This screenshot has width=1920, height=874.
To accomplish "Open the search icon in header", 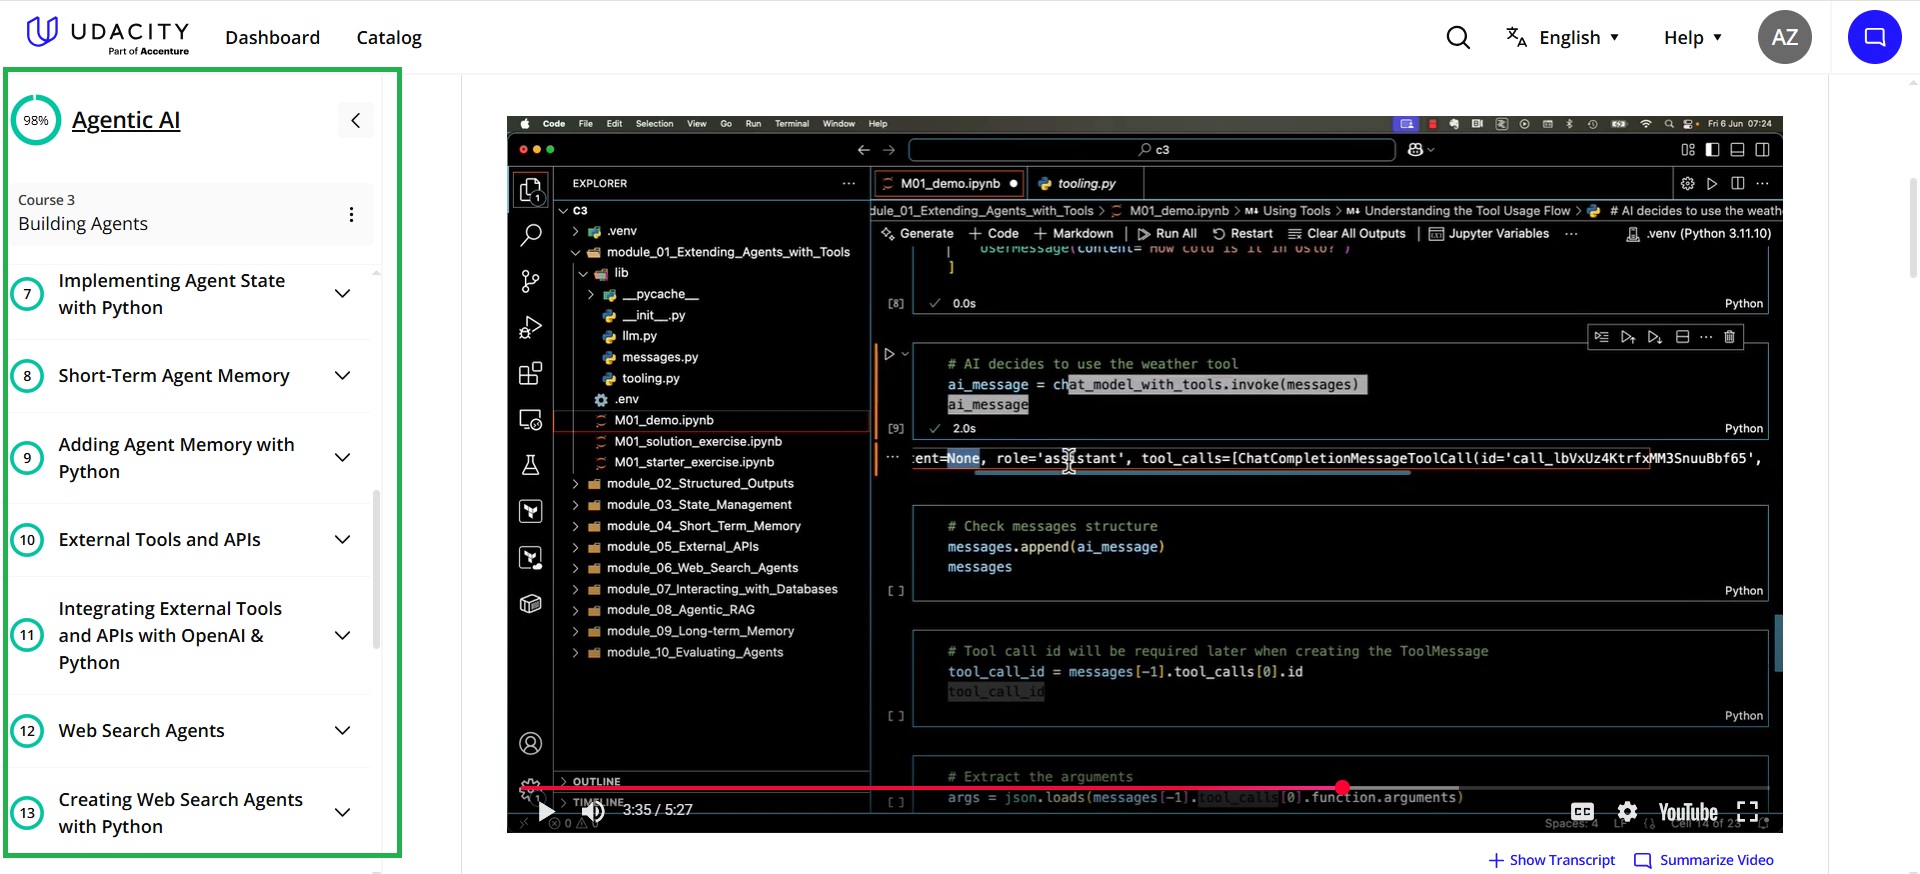I will [x=1458, y=38].
